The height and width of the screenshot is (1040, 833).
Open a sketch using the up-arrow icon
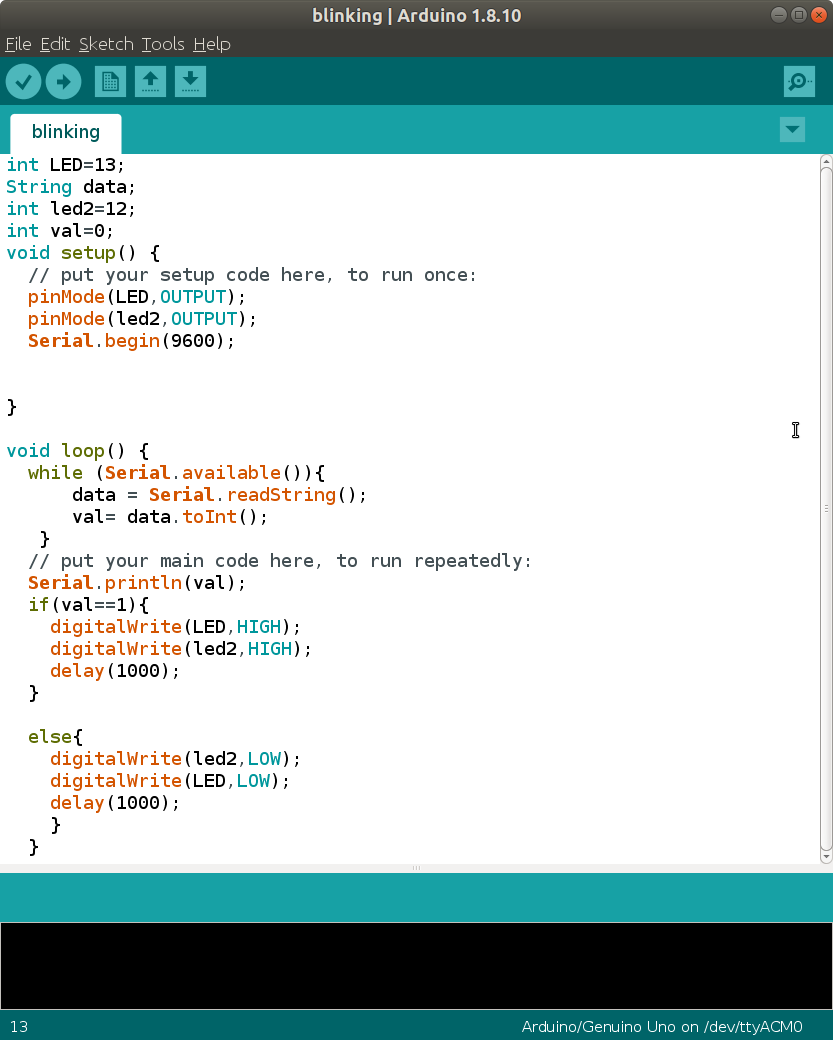click(150, 81)
